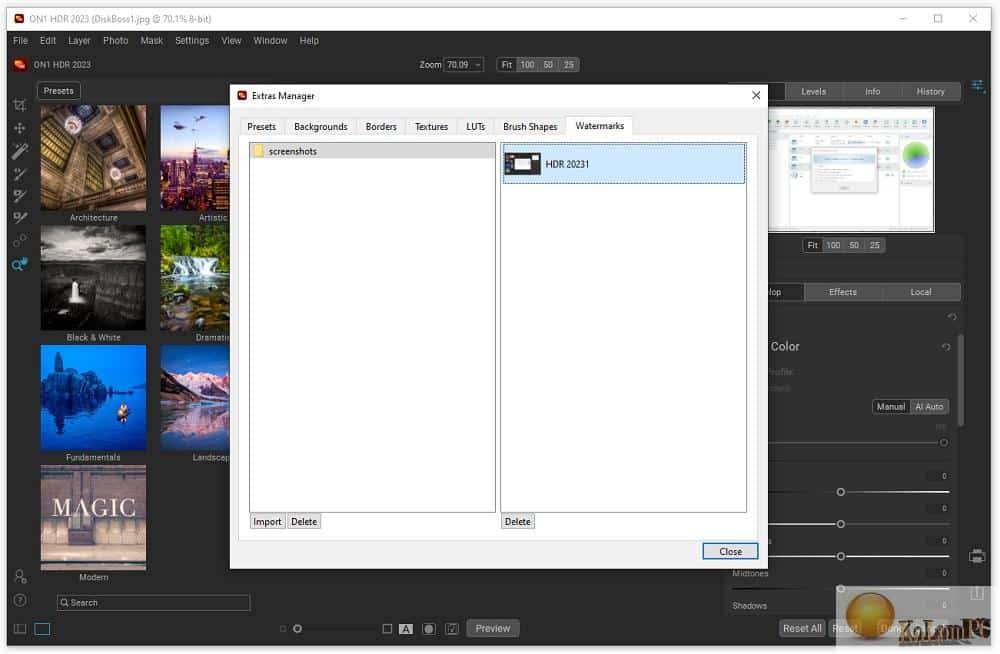Open the File menu

20,40
